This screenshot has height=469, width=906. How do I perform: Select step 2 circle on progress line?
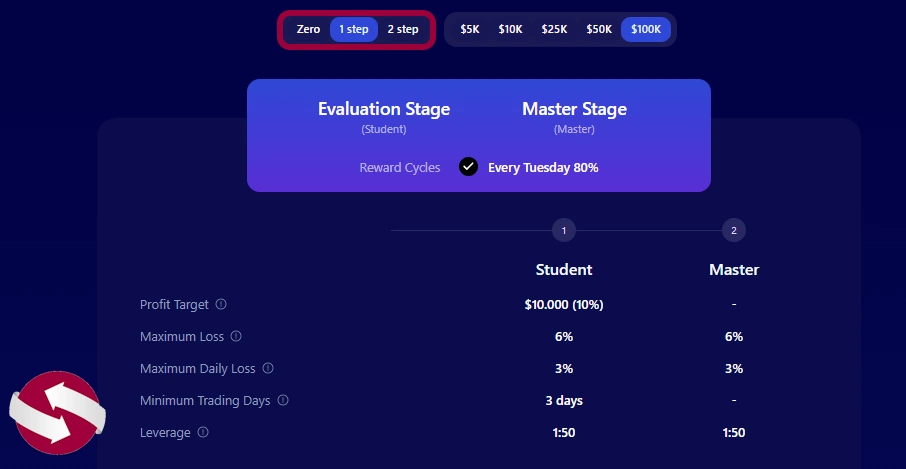(x=734, y=230)
